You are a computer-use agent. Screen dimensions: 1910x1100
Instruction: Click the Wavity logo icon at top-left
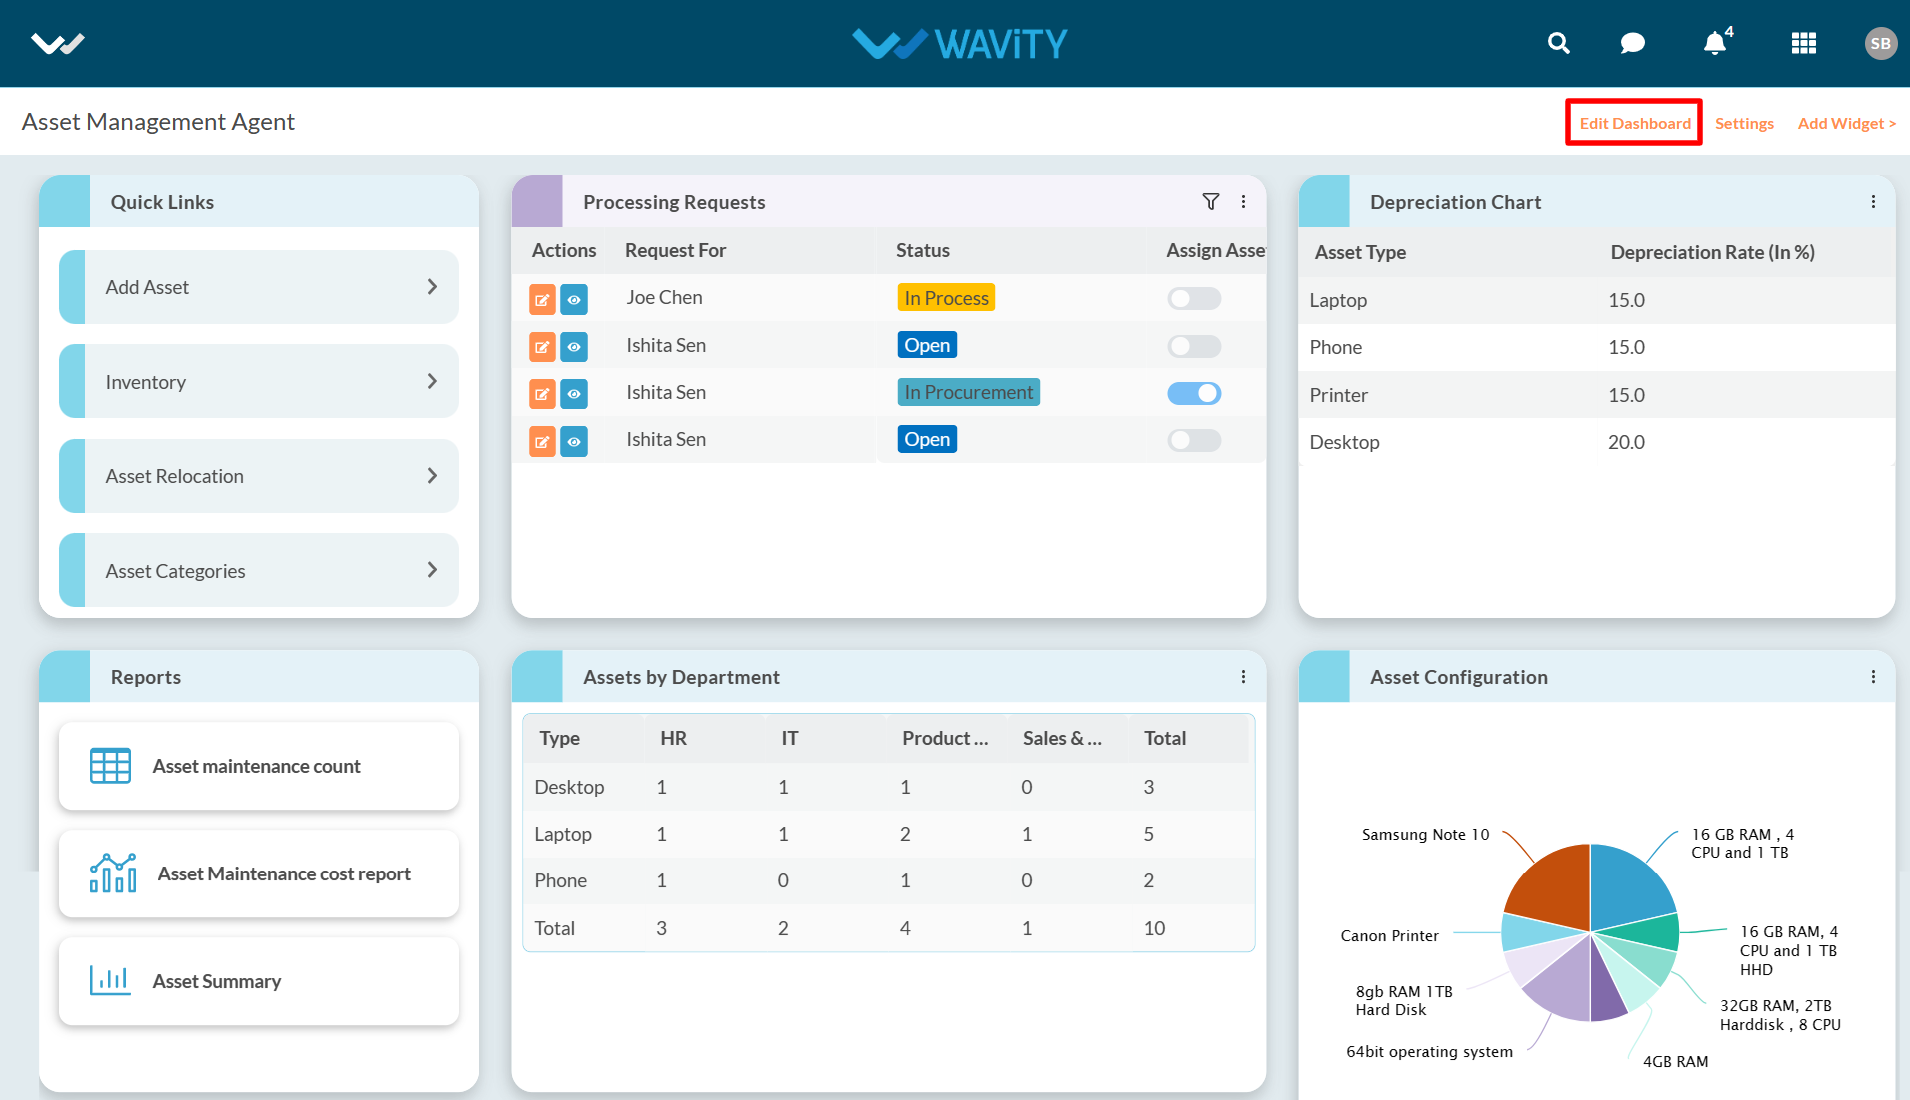57,43
